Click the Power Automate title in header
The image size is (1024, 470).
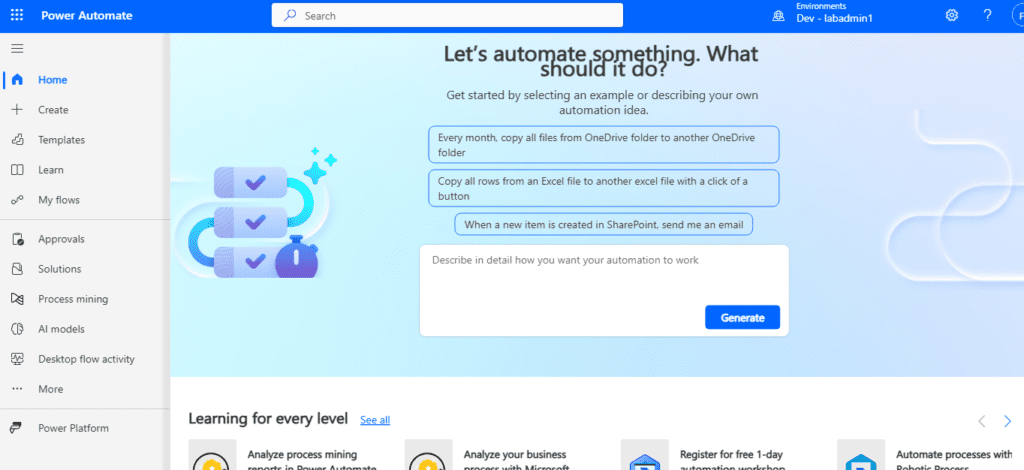[x=87, y=16]
